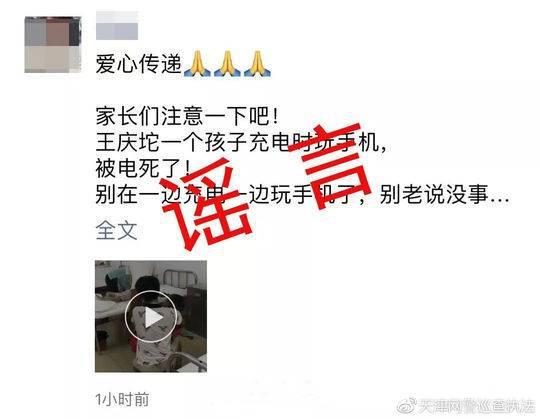Open the video thumbnail's hospital bed area
540x419 pixels.
tap(179, 280)
